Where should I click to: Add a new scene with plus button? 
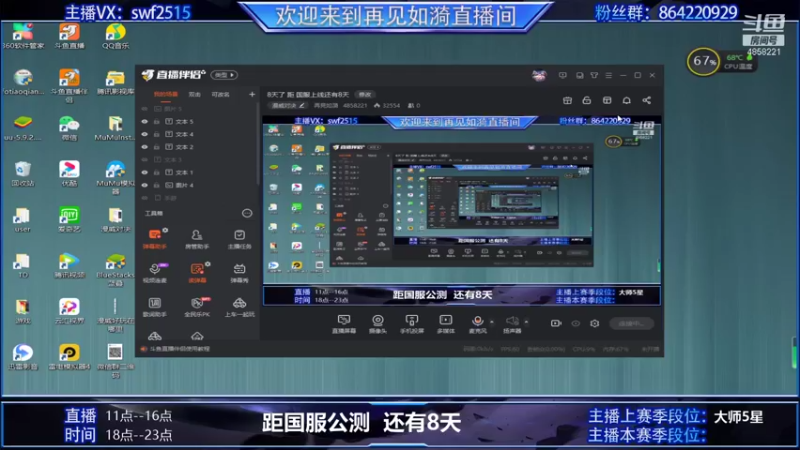pos(252,94)
